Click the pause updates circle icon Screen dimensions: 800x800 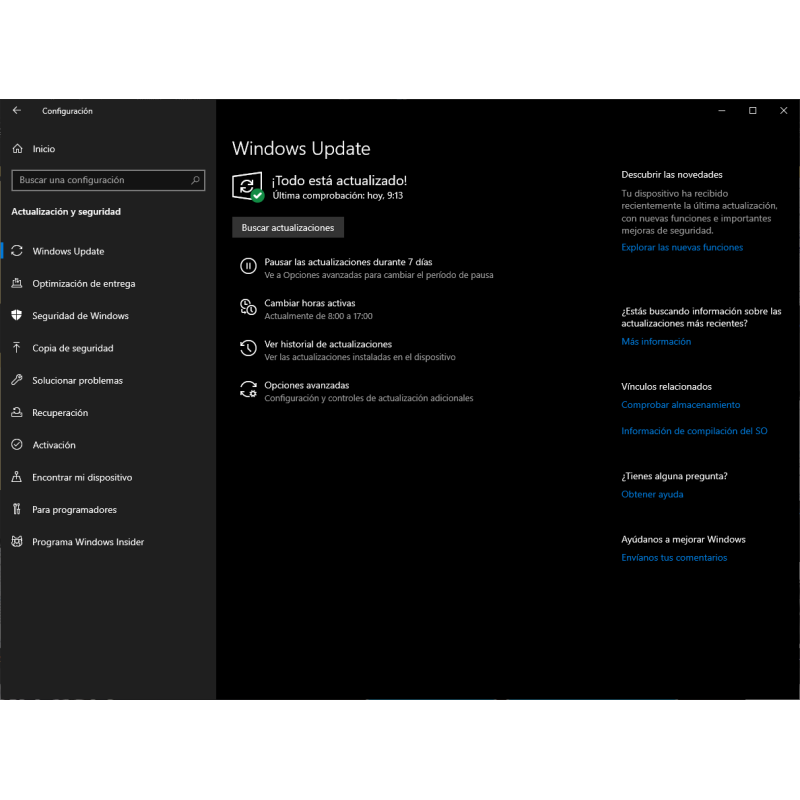tap(248, 266)
